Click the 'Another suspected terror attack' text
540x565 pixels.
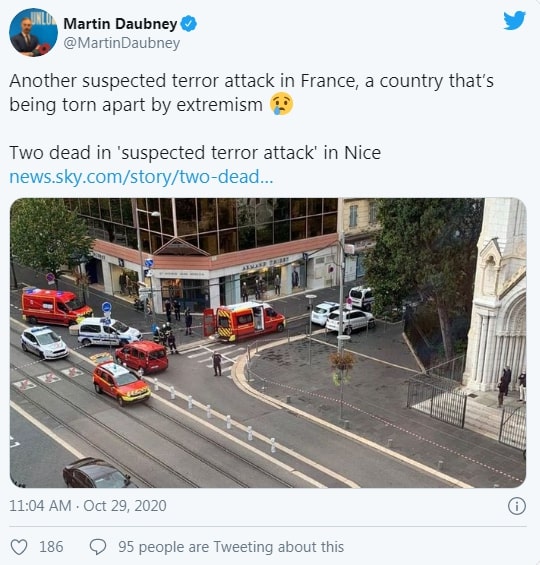click(142, 81)
